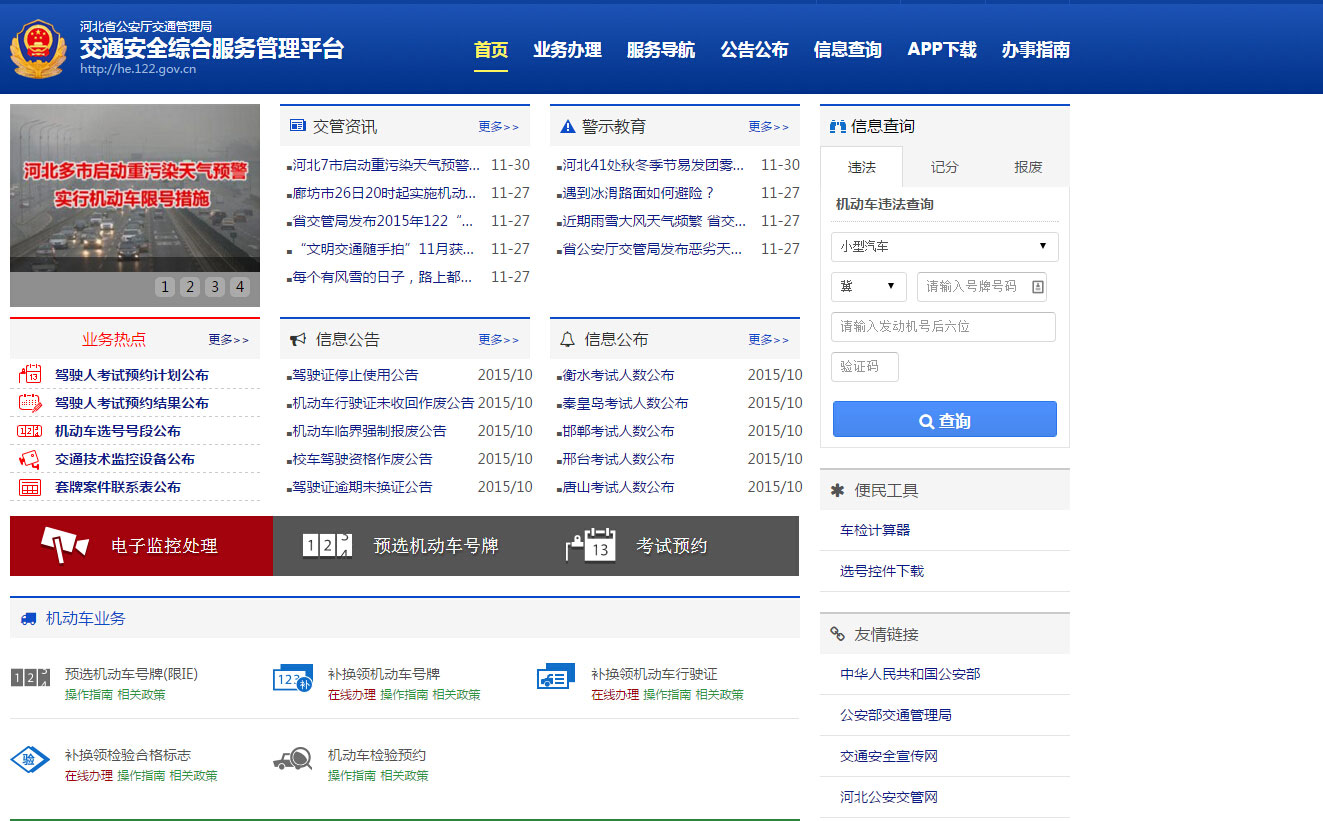
Task: Click the 警示教育 warning triangle icon
Action: 566,125
